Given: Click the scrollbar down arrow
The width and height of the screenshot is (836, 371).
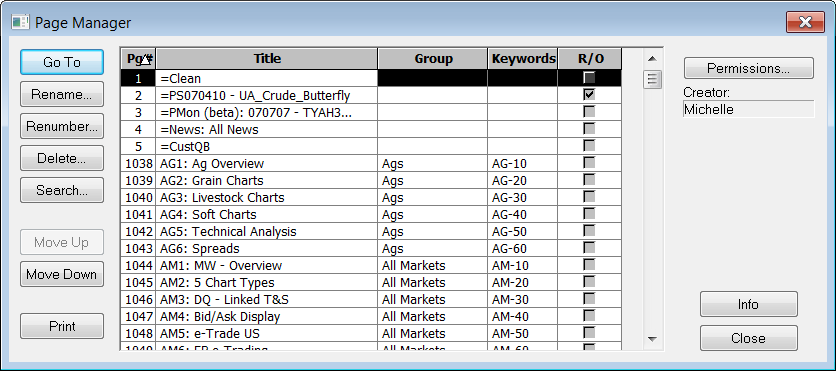Looking at the screenshot, I should click(652, 339).
